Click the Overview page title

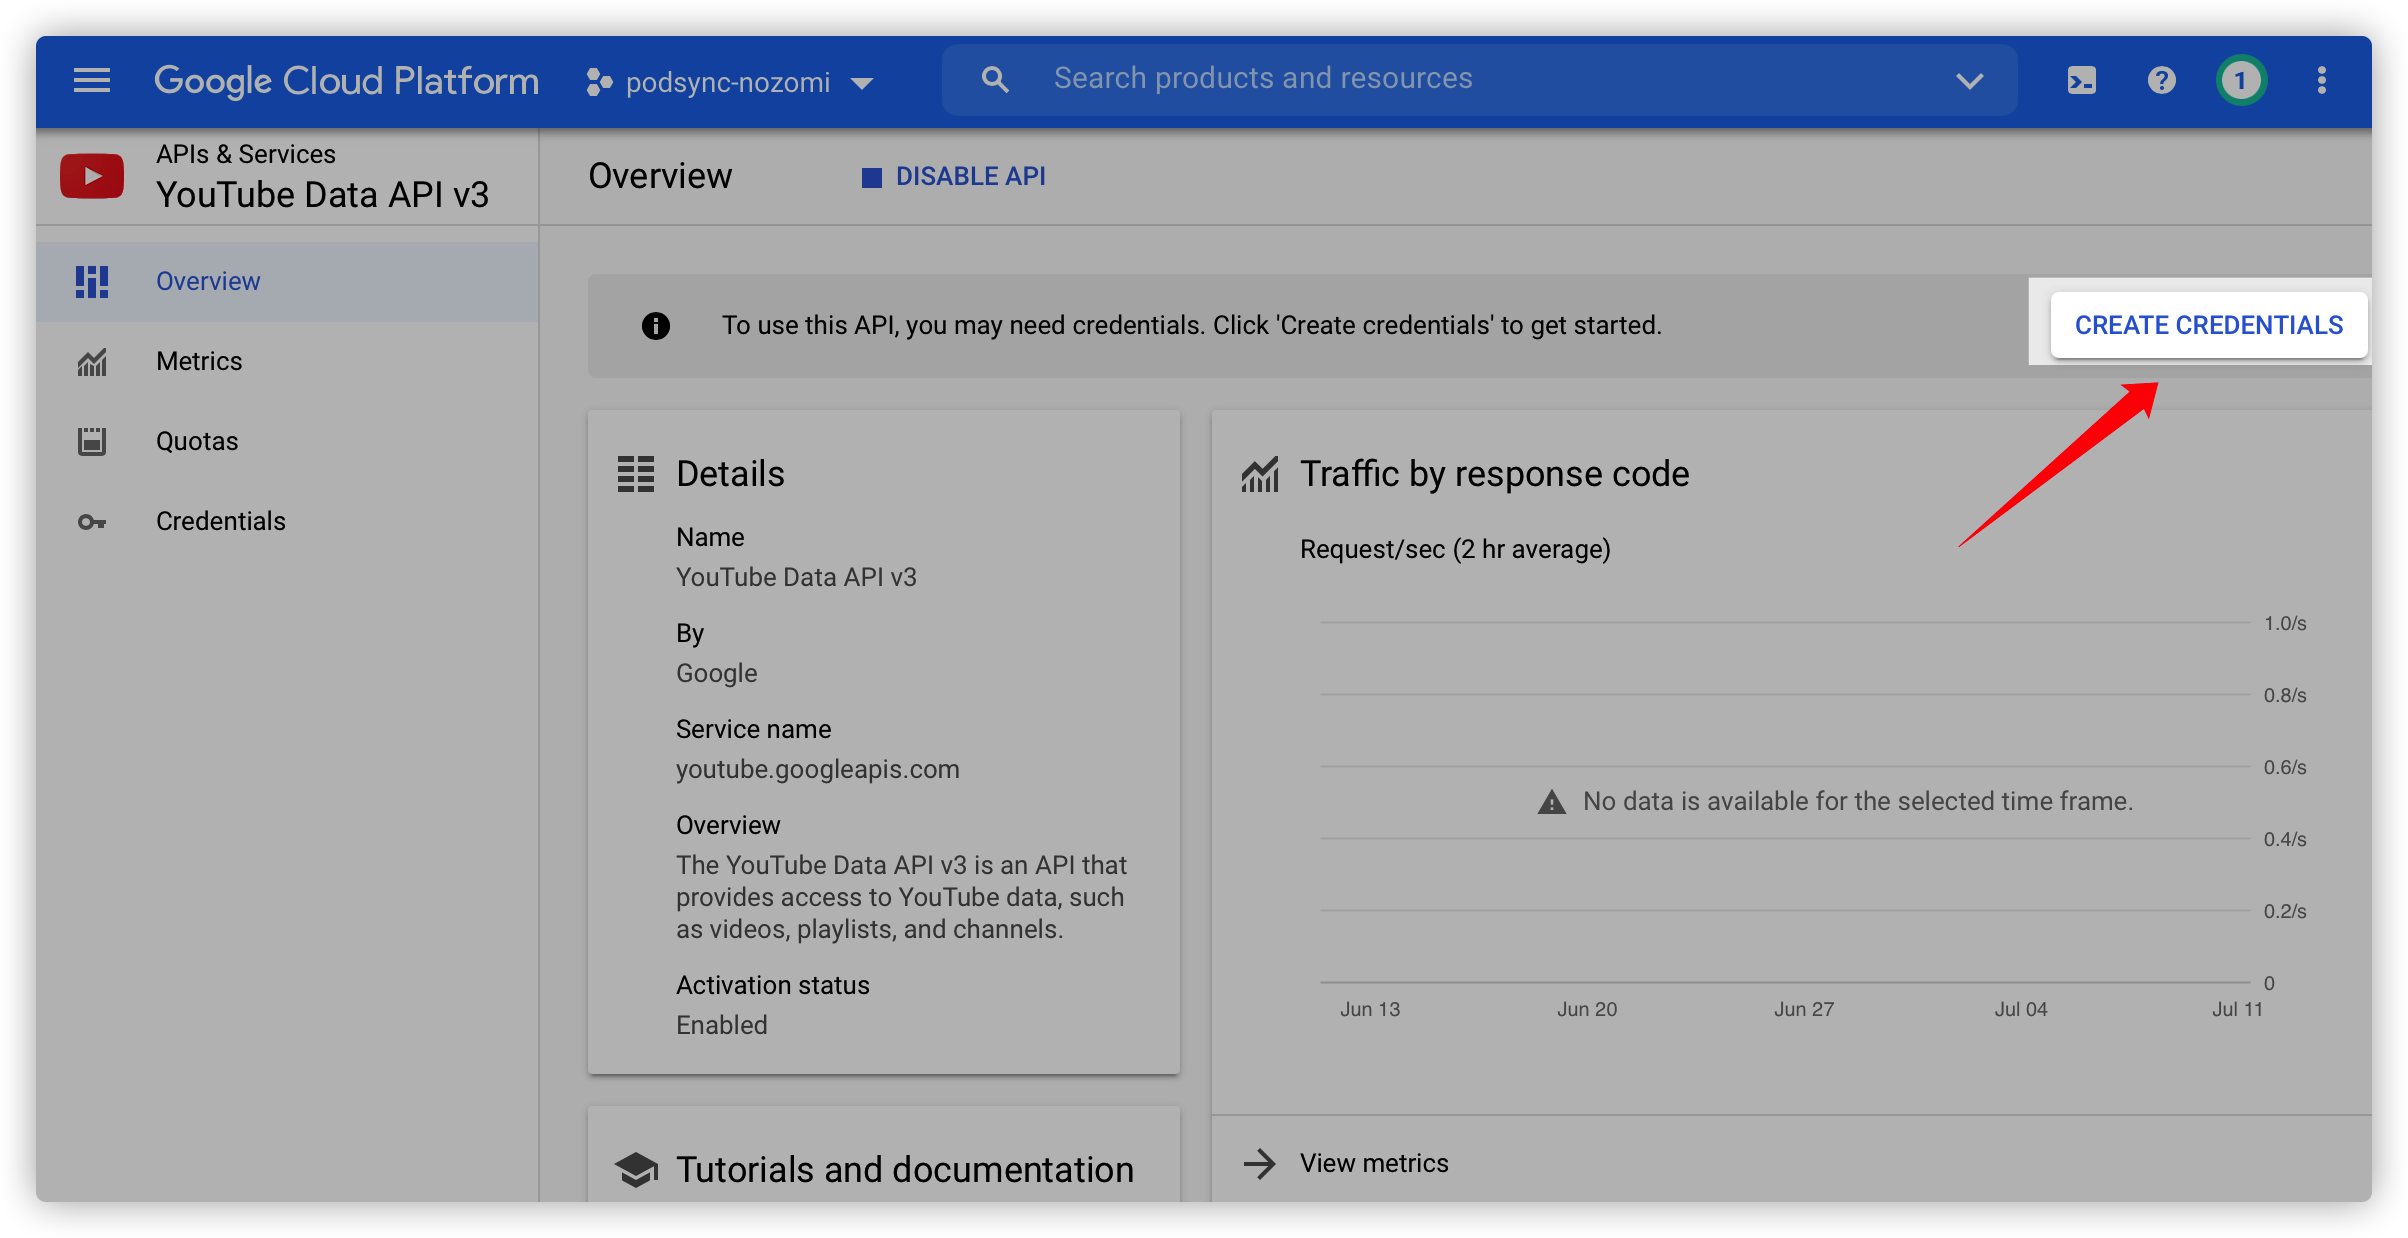[x=660, y=176]
